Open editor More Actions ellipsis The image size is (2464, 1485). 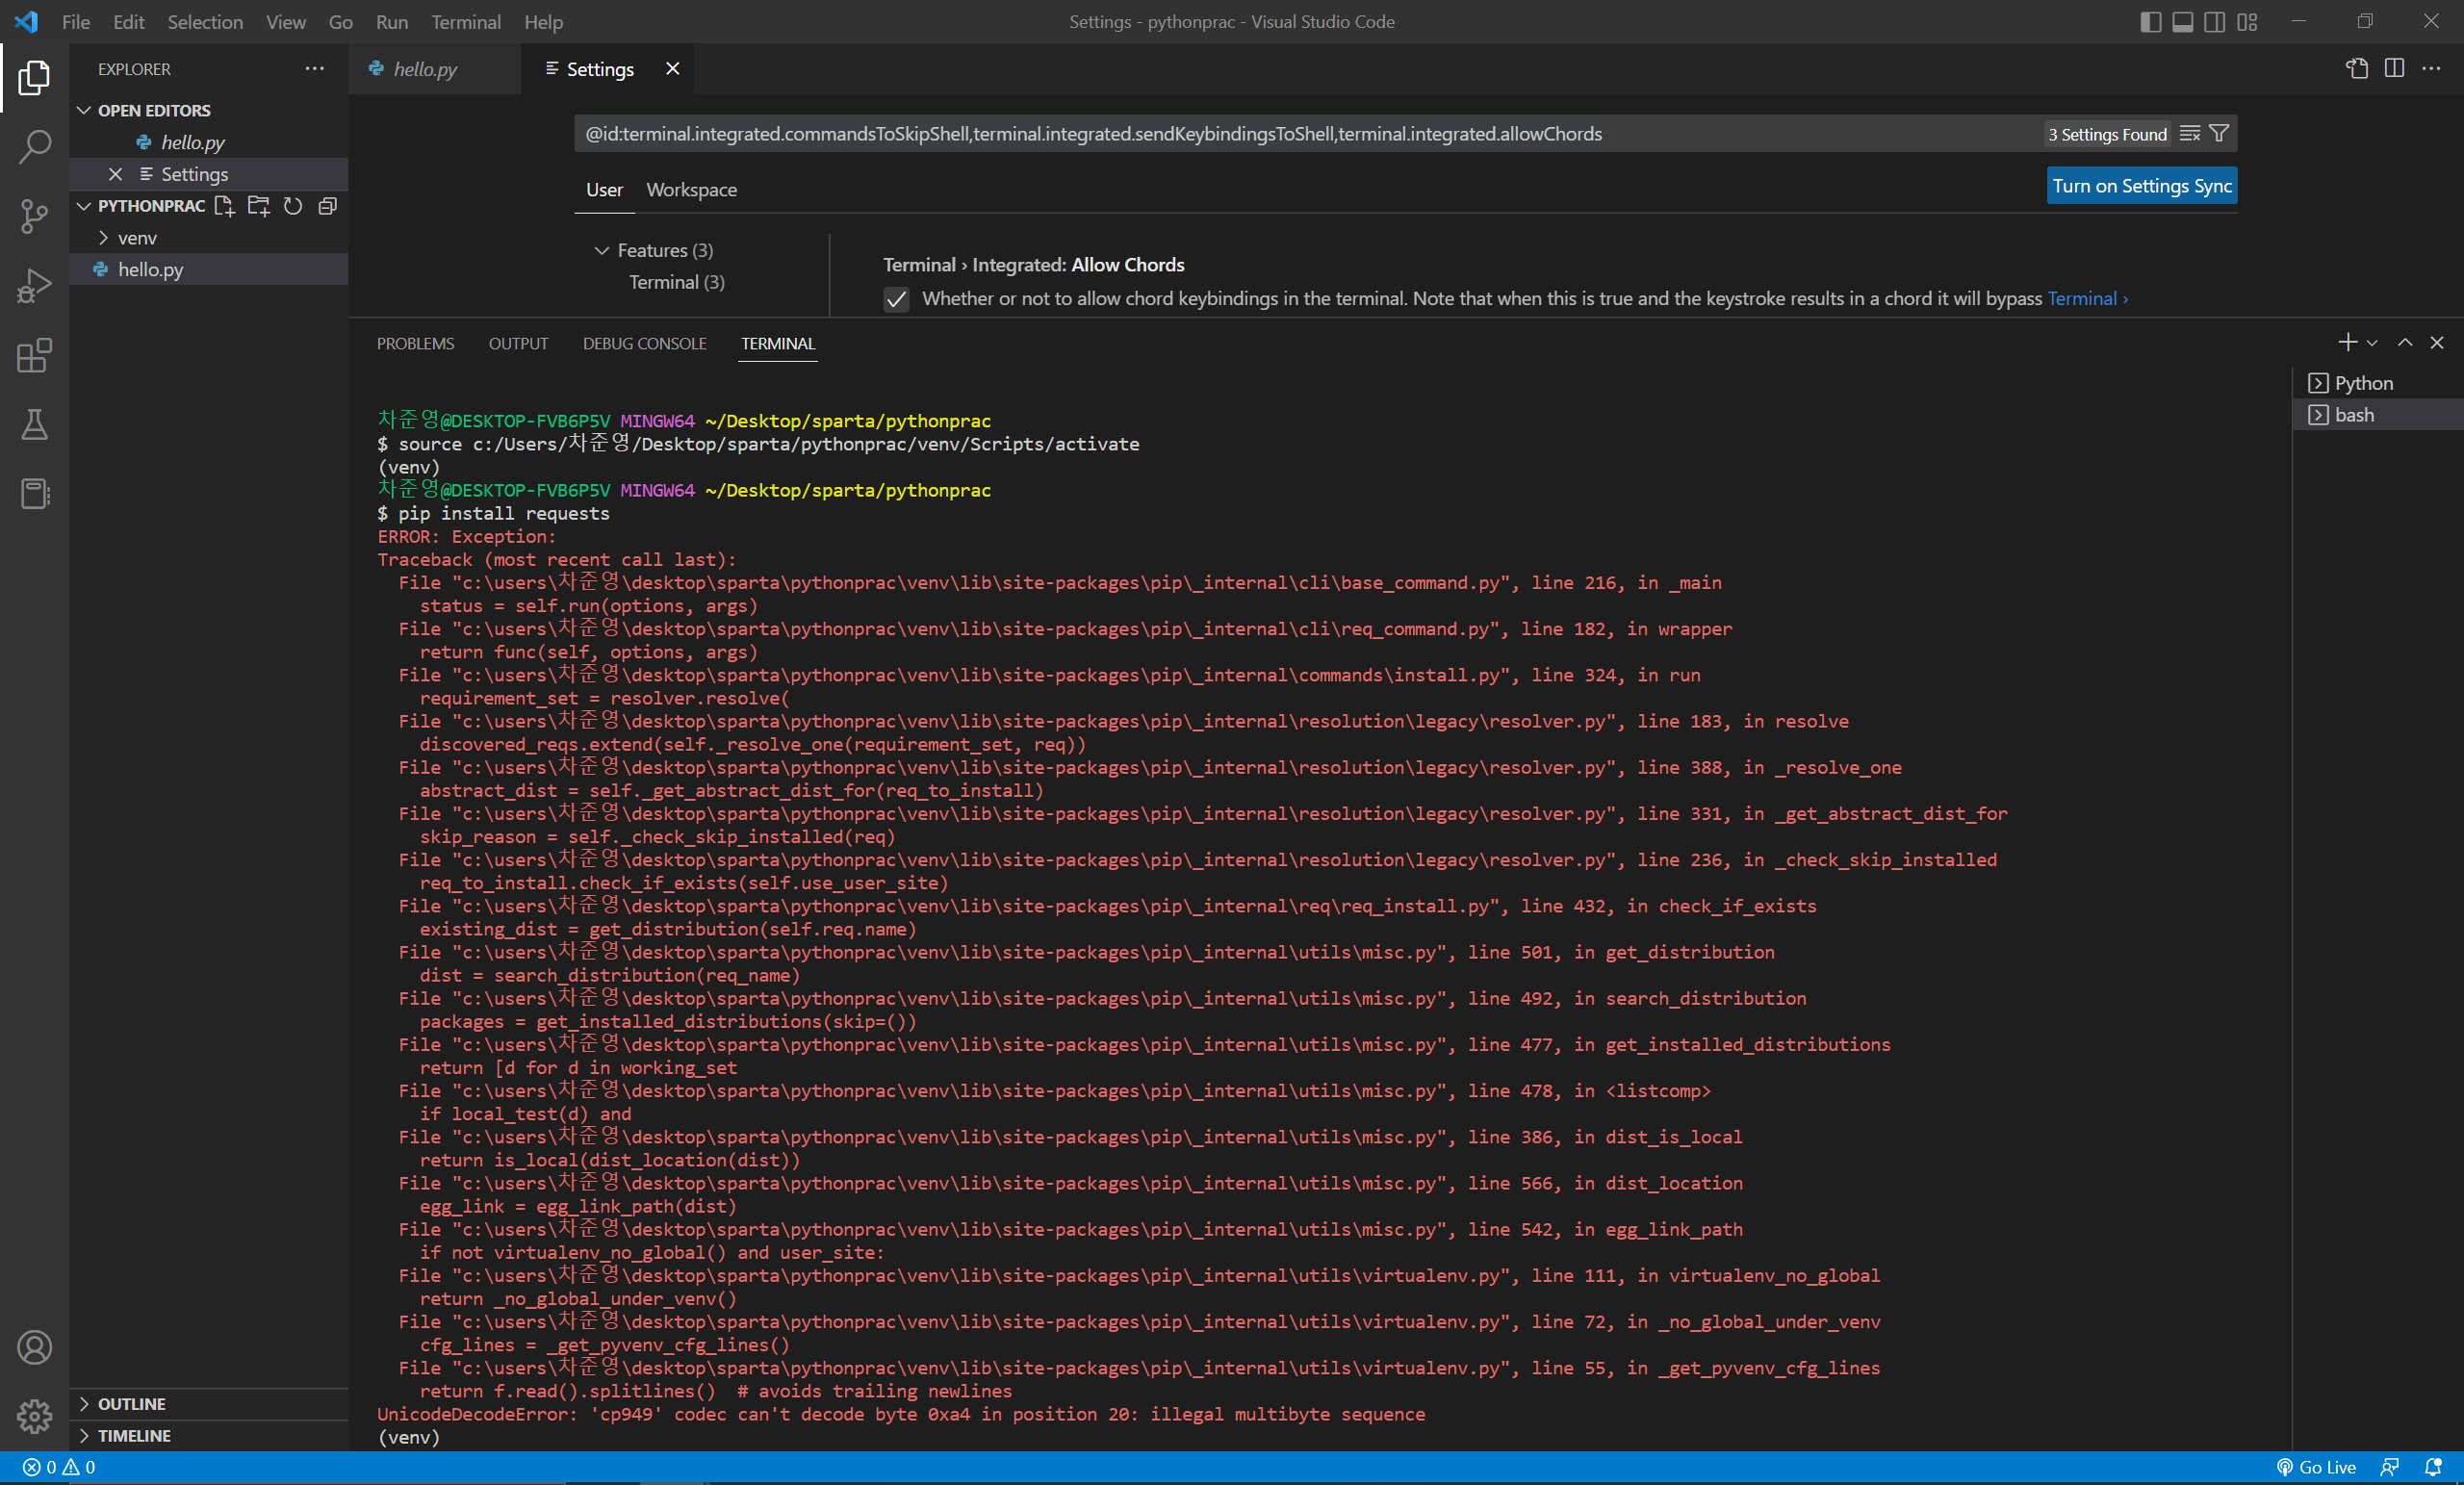pyautogui.click(x=2431, y=68)
